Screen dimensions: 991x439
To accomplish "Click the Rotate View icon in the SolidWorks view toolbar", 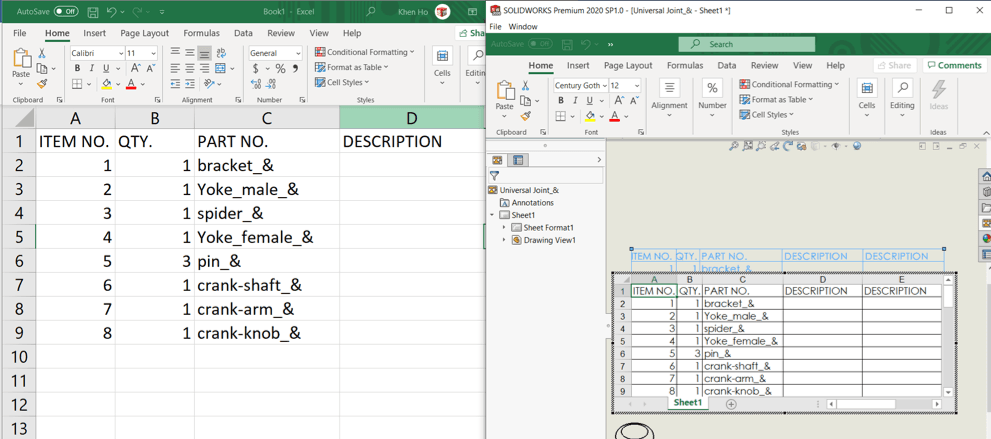I will [787, 147].
